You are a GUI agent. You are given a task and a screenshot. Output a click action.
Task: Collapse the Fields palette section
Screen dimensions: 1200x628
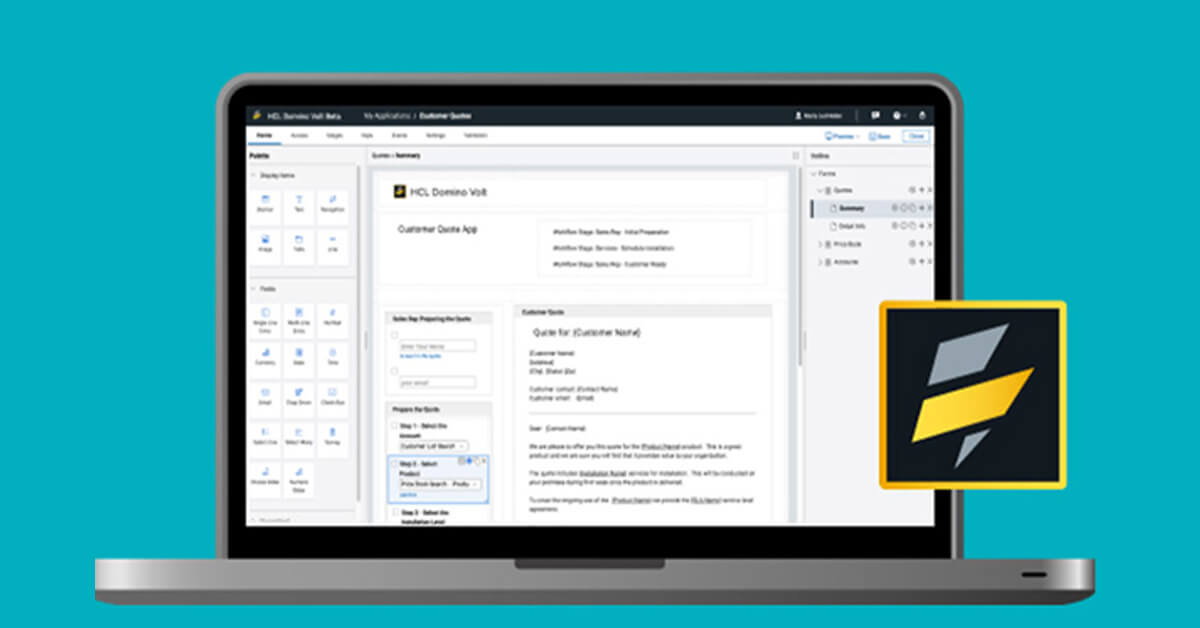coord(253,289)
